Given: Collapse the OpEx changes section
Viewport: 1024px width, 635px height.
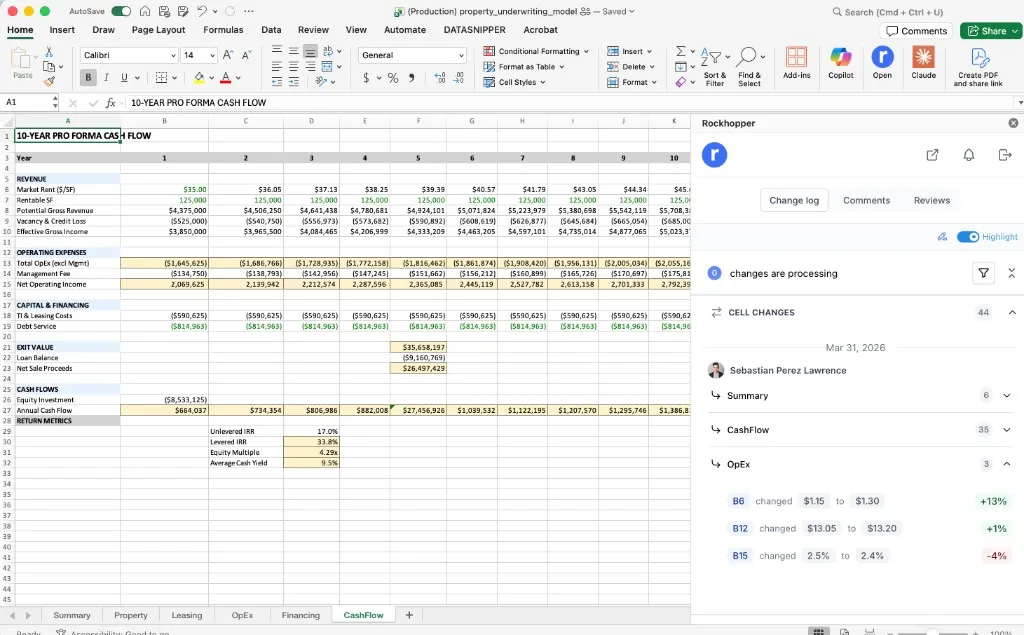Looking at the screenshot, I should (1008, 463).
